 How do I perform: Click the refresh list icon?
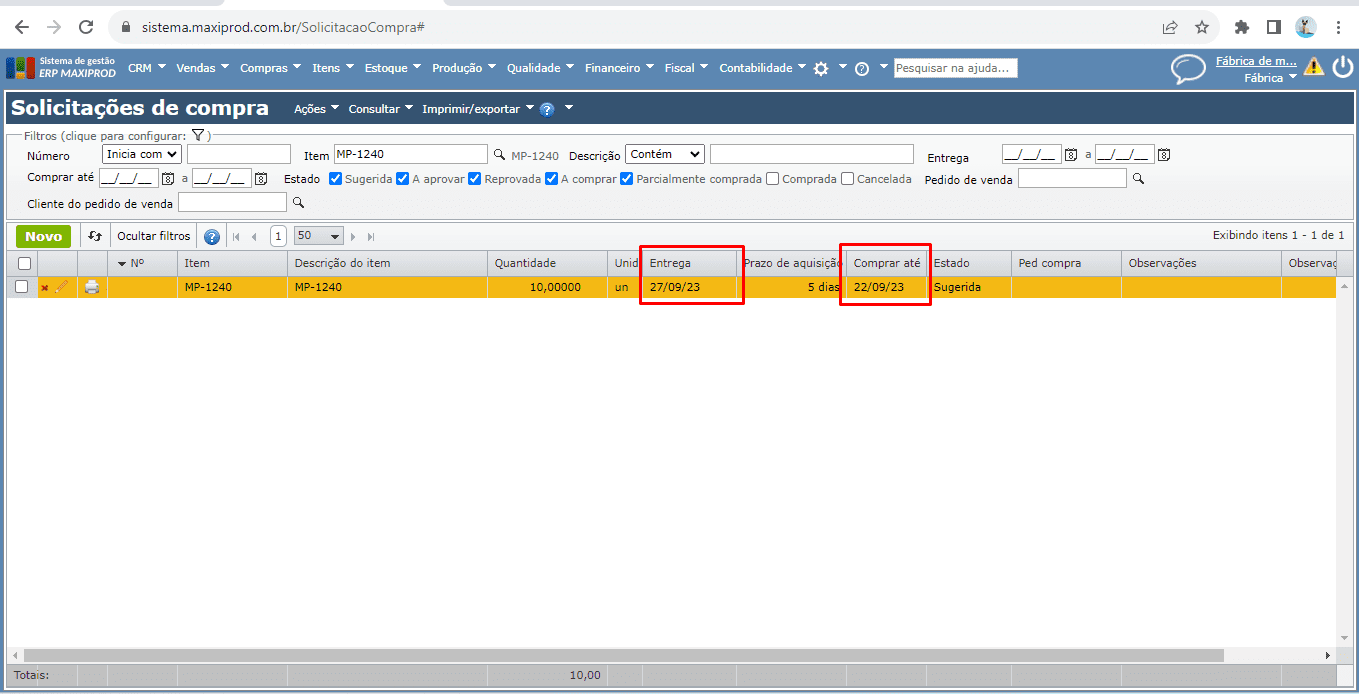tap(95, 236)
